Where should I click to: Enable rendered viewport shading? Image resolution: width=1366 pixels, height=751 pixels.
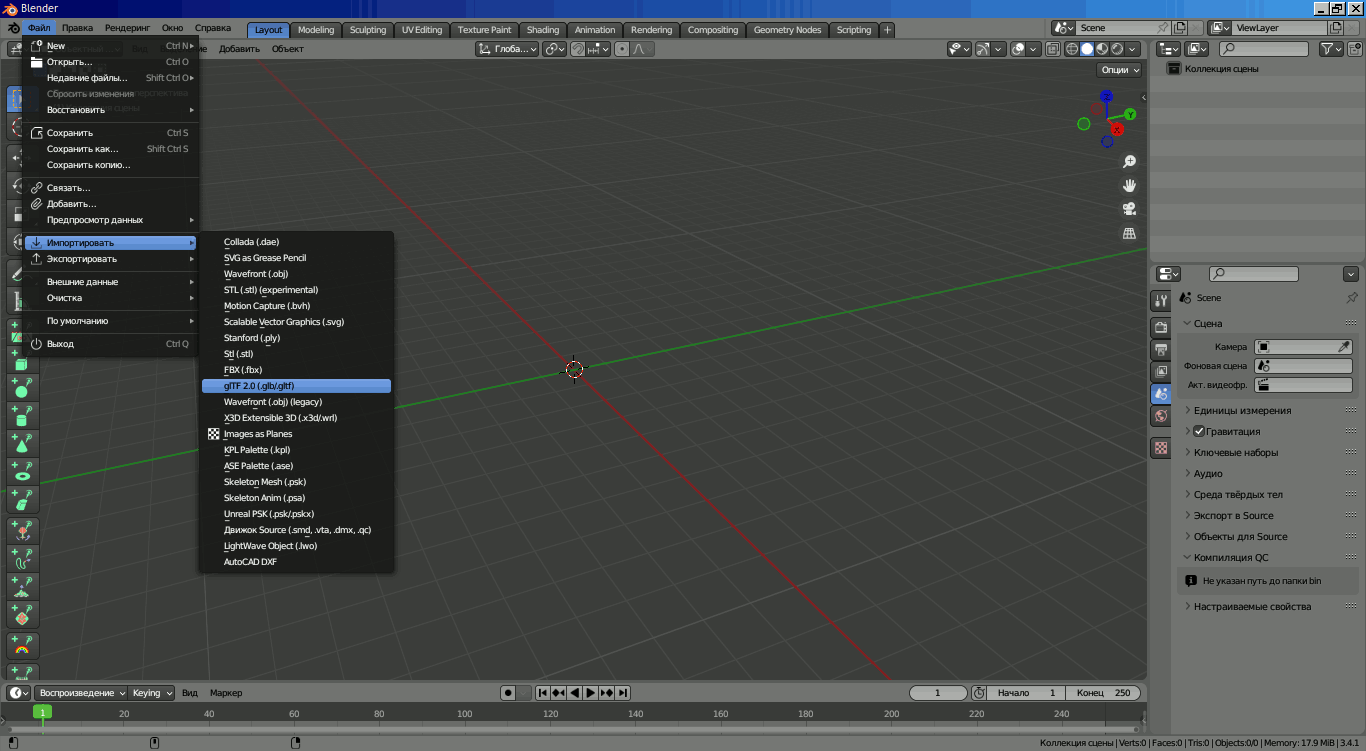(1117, 49)
